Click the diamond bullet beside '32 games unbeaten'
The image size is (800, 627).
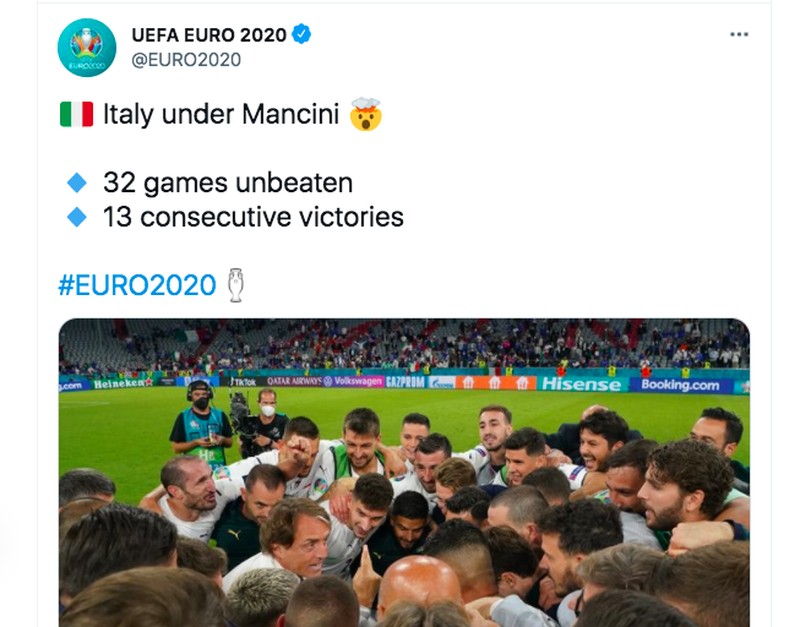tap(77, 182)
